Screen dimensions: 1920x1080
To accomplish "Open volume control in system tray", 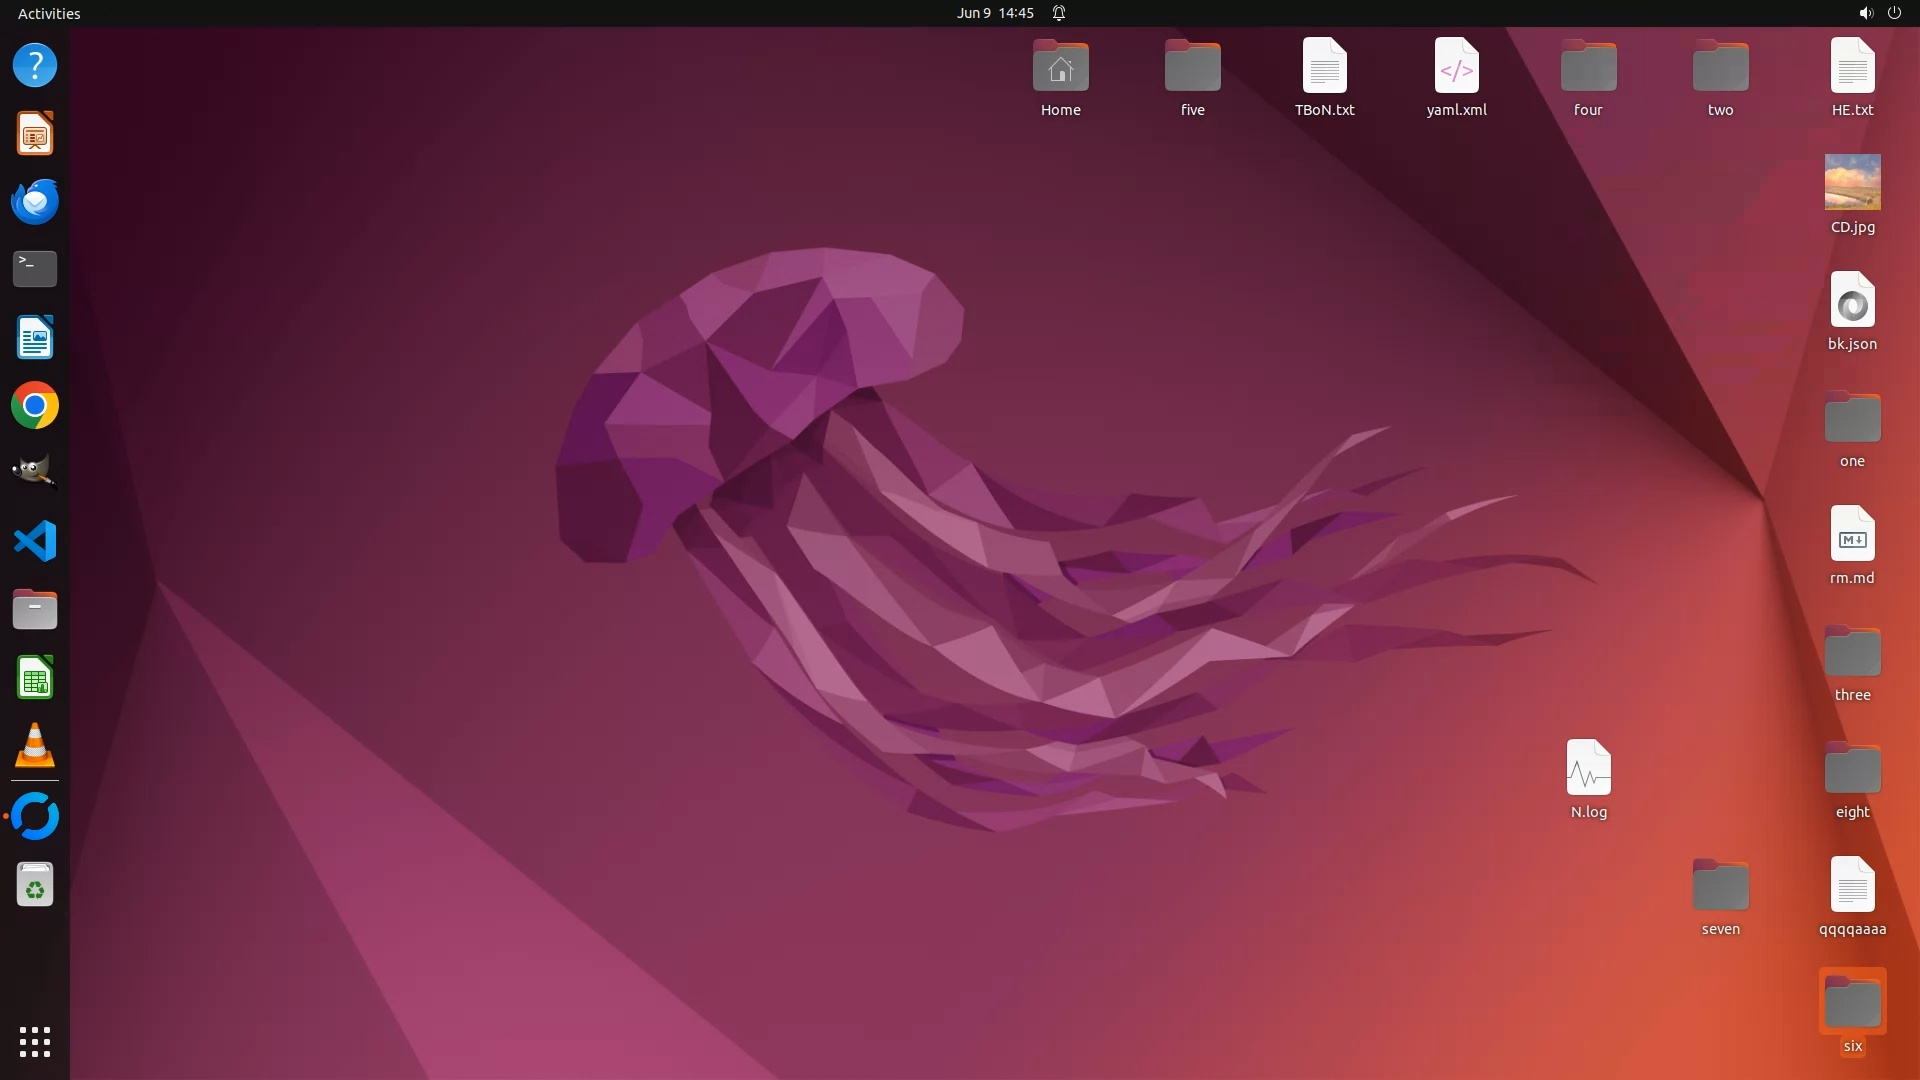I will click(1865, 13).
